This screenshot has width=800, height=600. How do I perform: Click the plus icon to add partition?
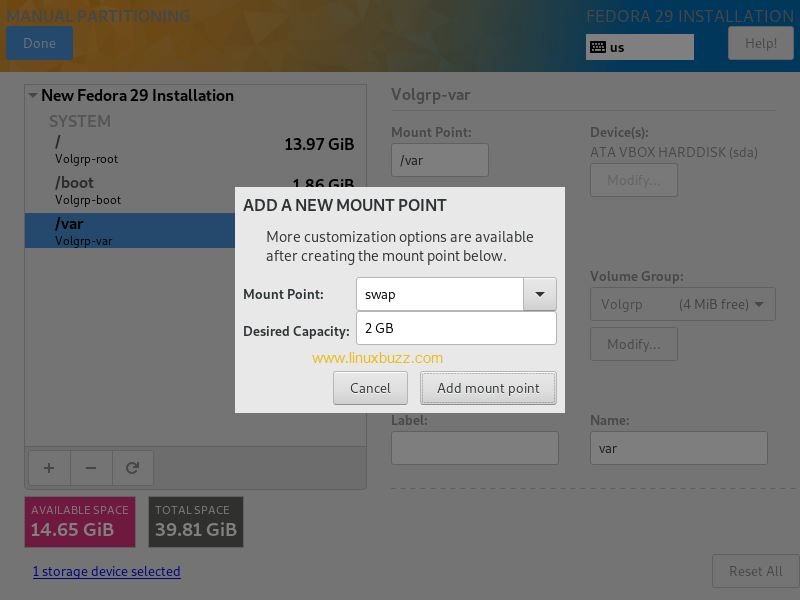(49, 468)
